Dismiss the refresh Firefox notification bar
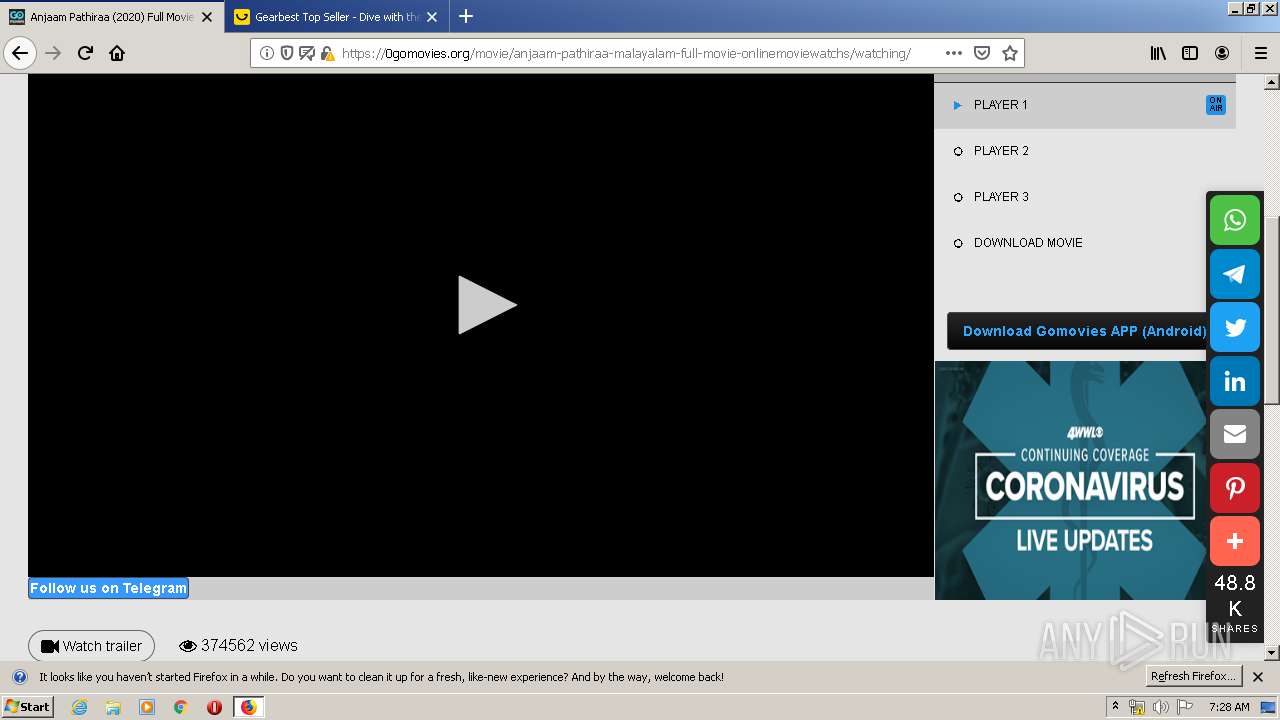This screenshot has width=1280, height=720. click(x=1258, y=677)
